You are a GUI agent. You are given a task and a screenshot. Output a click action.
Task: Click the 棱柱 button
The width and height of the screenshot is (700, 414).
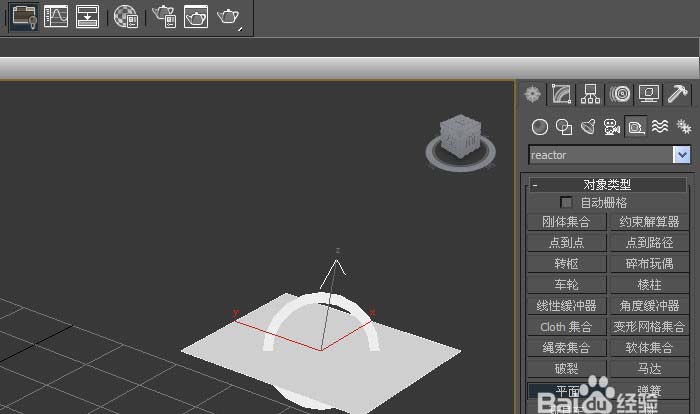[x=650, y=285]
